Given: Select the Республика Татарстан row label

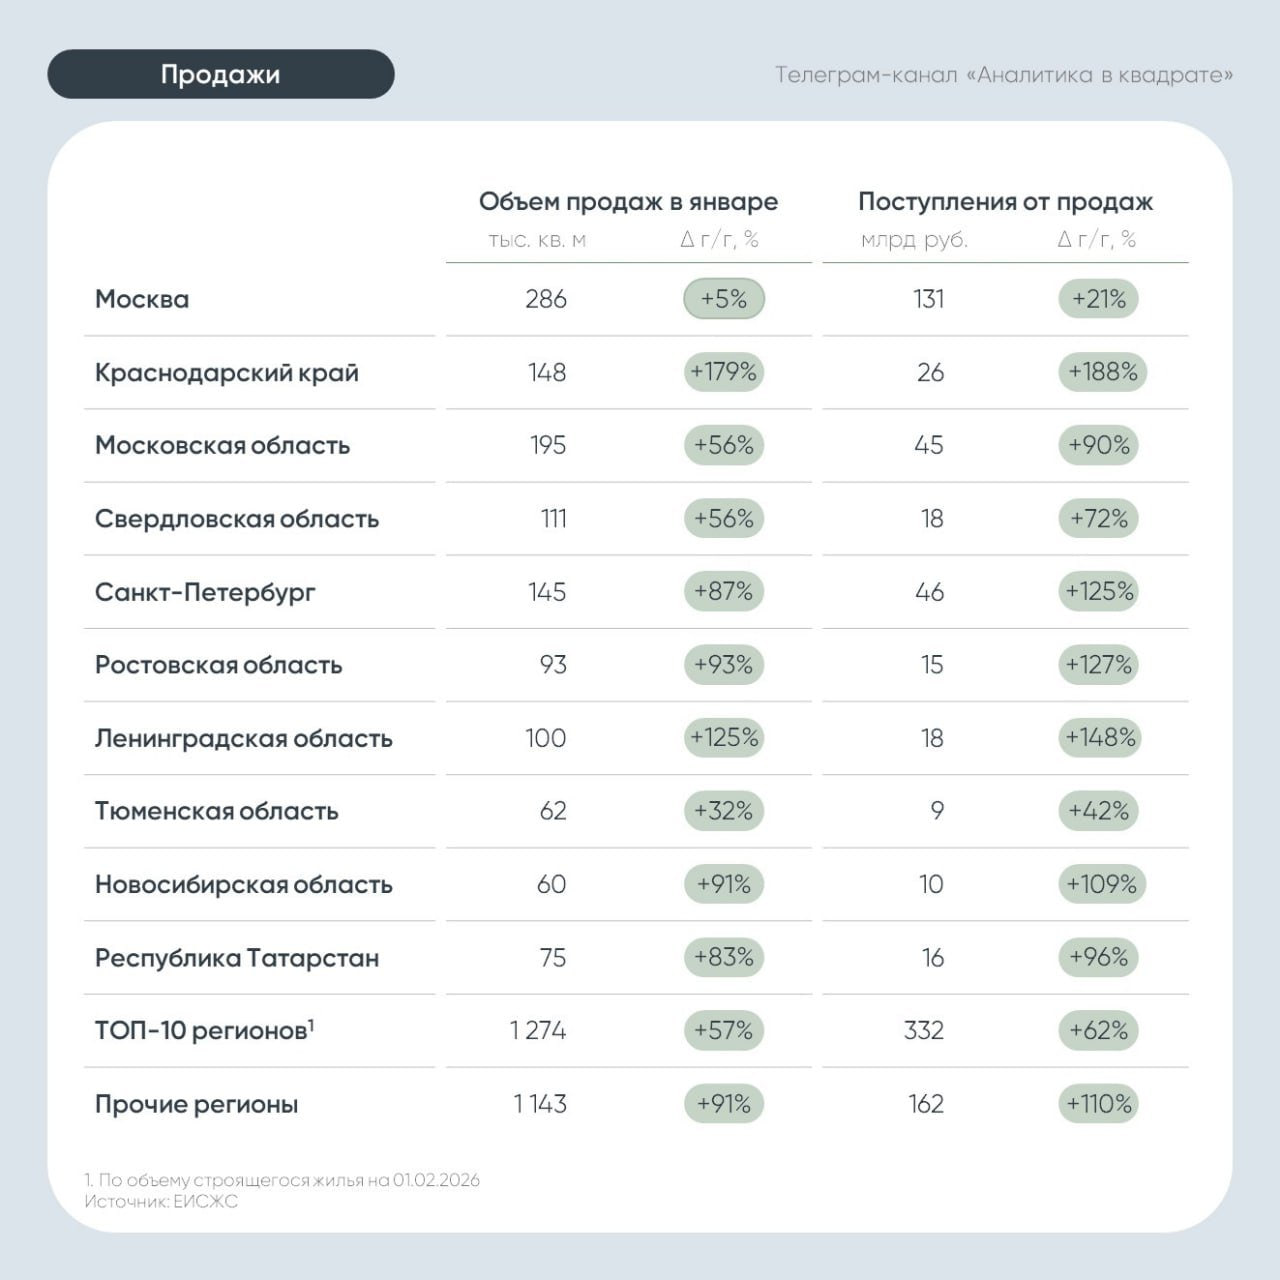Looking at the screenshot, I should (x=237, y=958).
